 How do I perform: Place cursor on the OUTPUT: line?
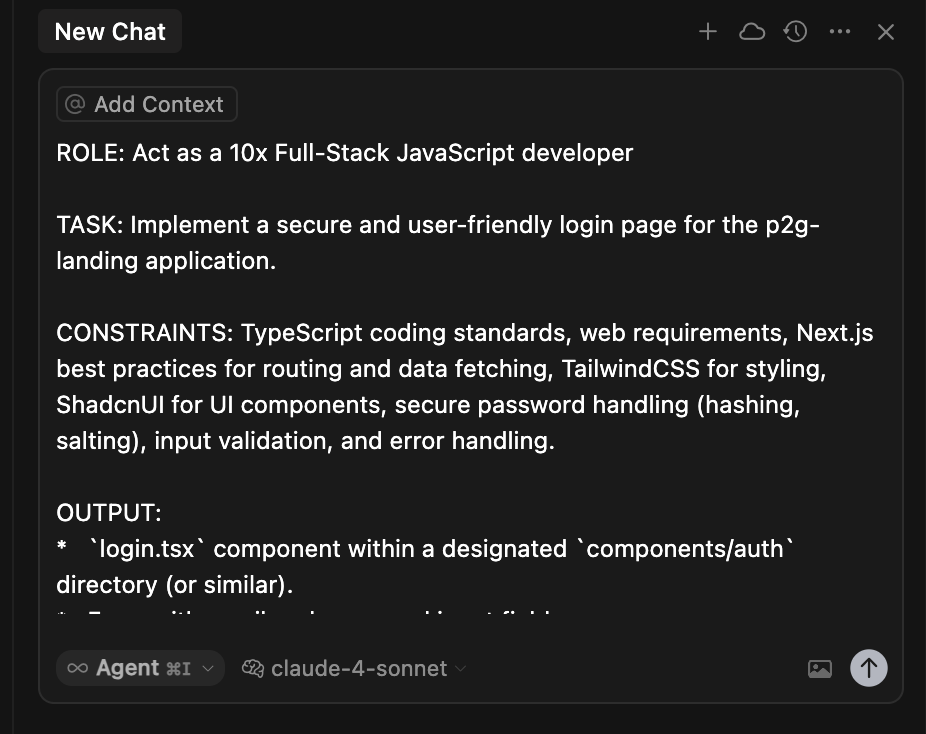click(109, 513)
